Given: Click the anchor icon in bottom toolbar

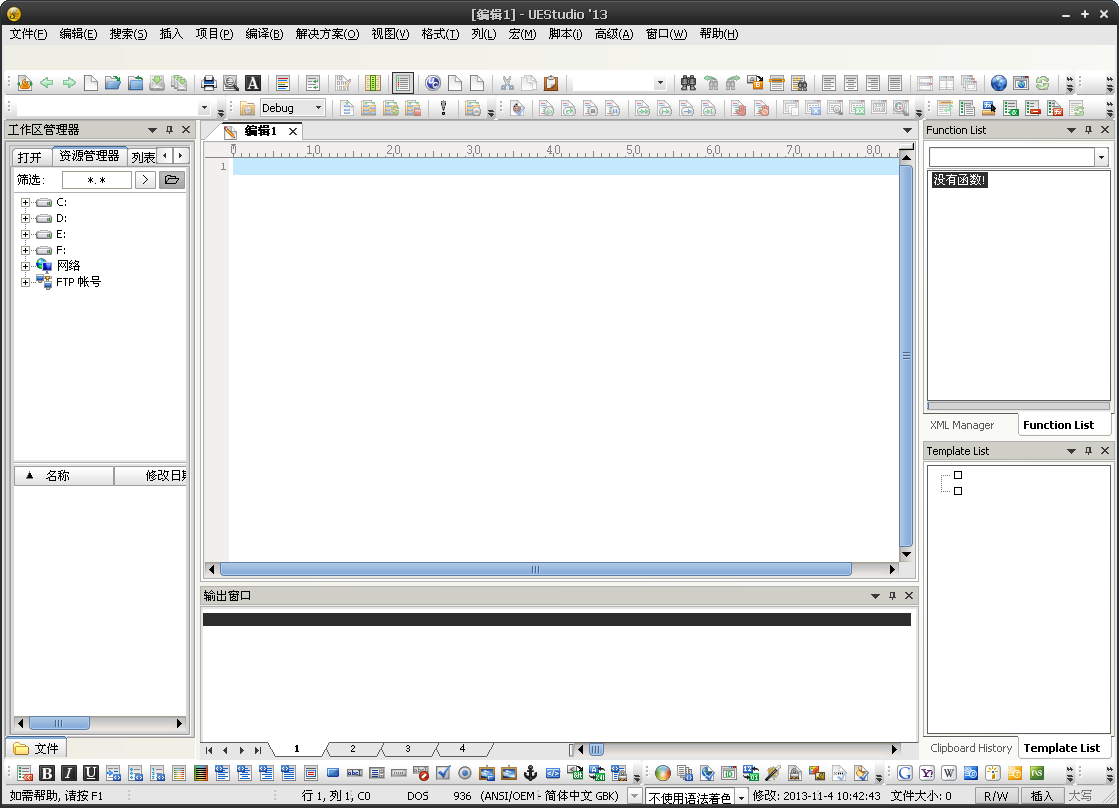Looking at the screenshot, I should [x=531, y=773].
